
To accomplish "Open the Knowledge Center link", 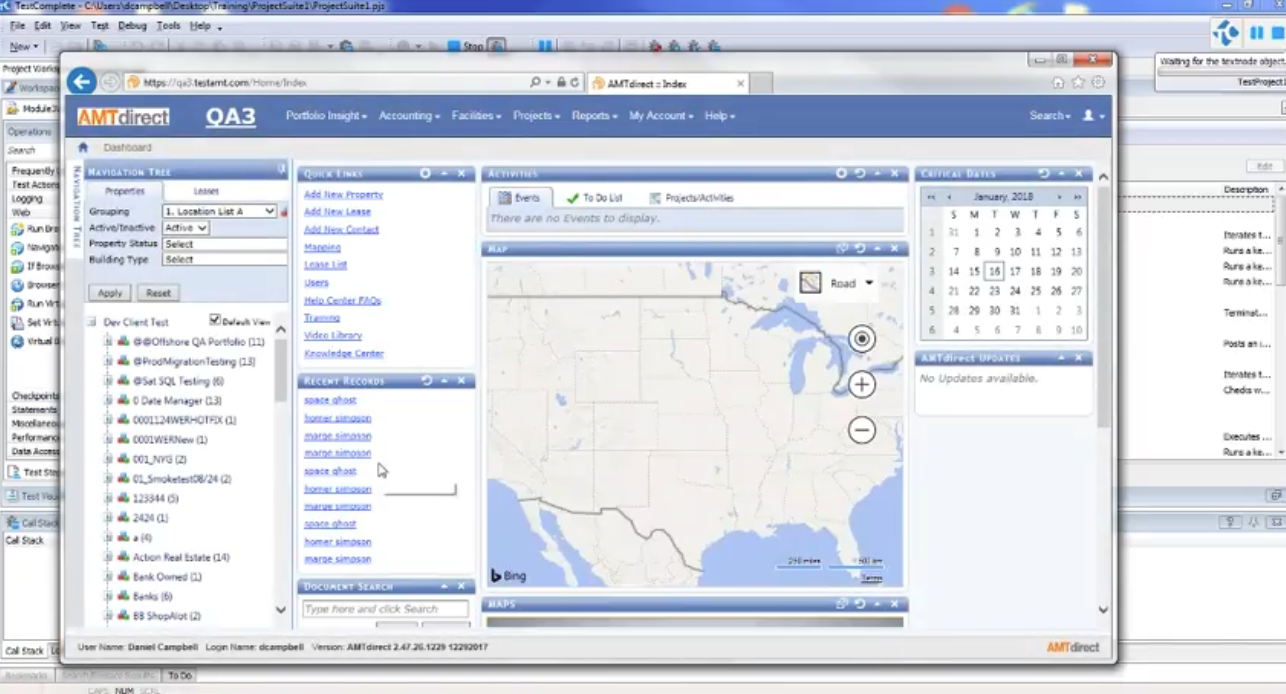I will pyautogui.click(x=343, y=353).
